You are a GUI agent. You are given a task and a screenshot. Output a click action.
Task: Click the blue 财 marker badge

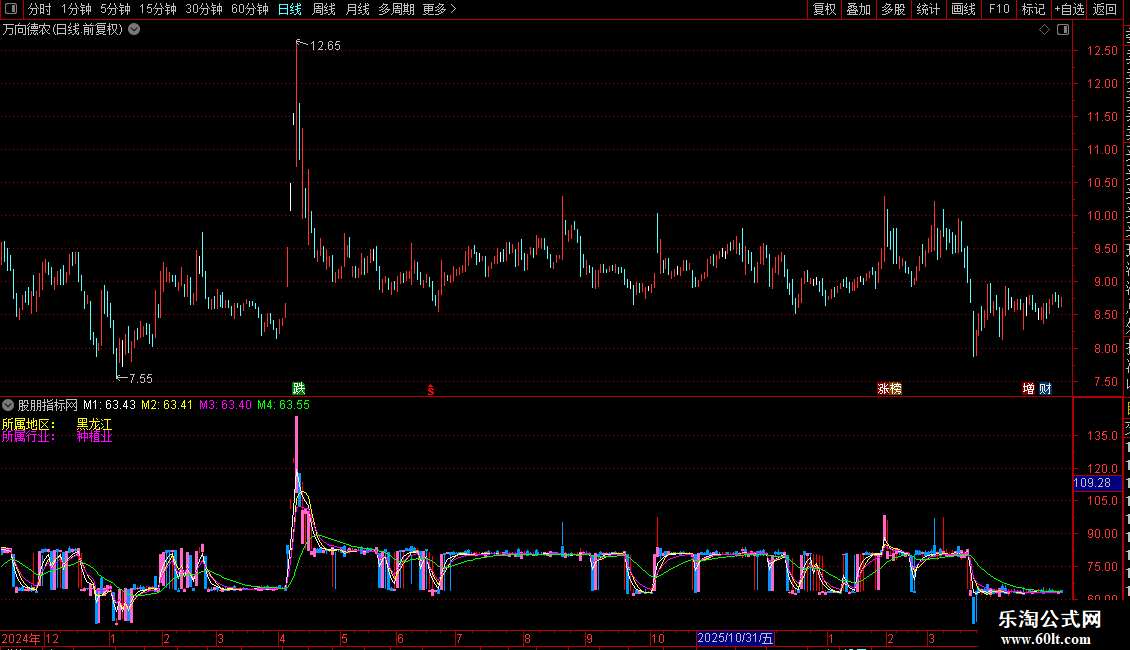click(1045, 388)
